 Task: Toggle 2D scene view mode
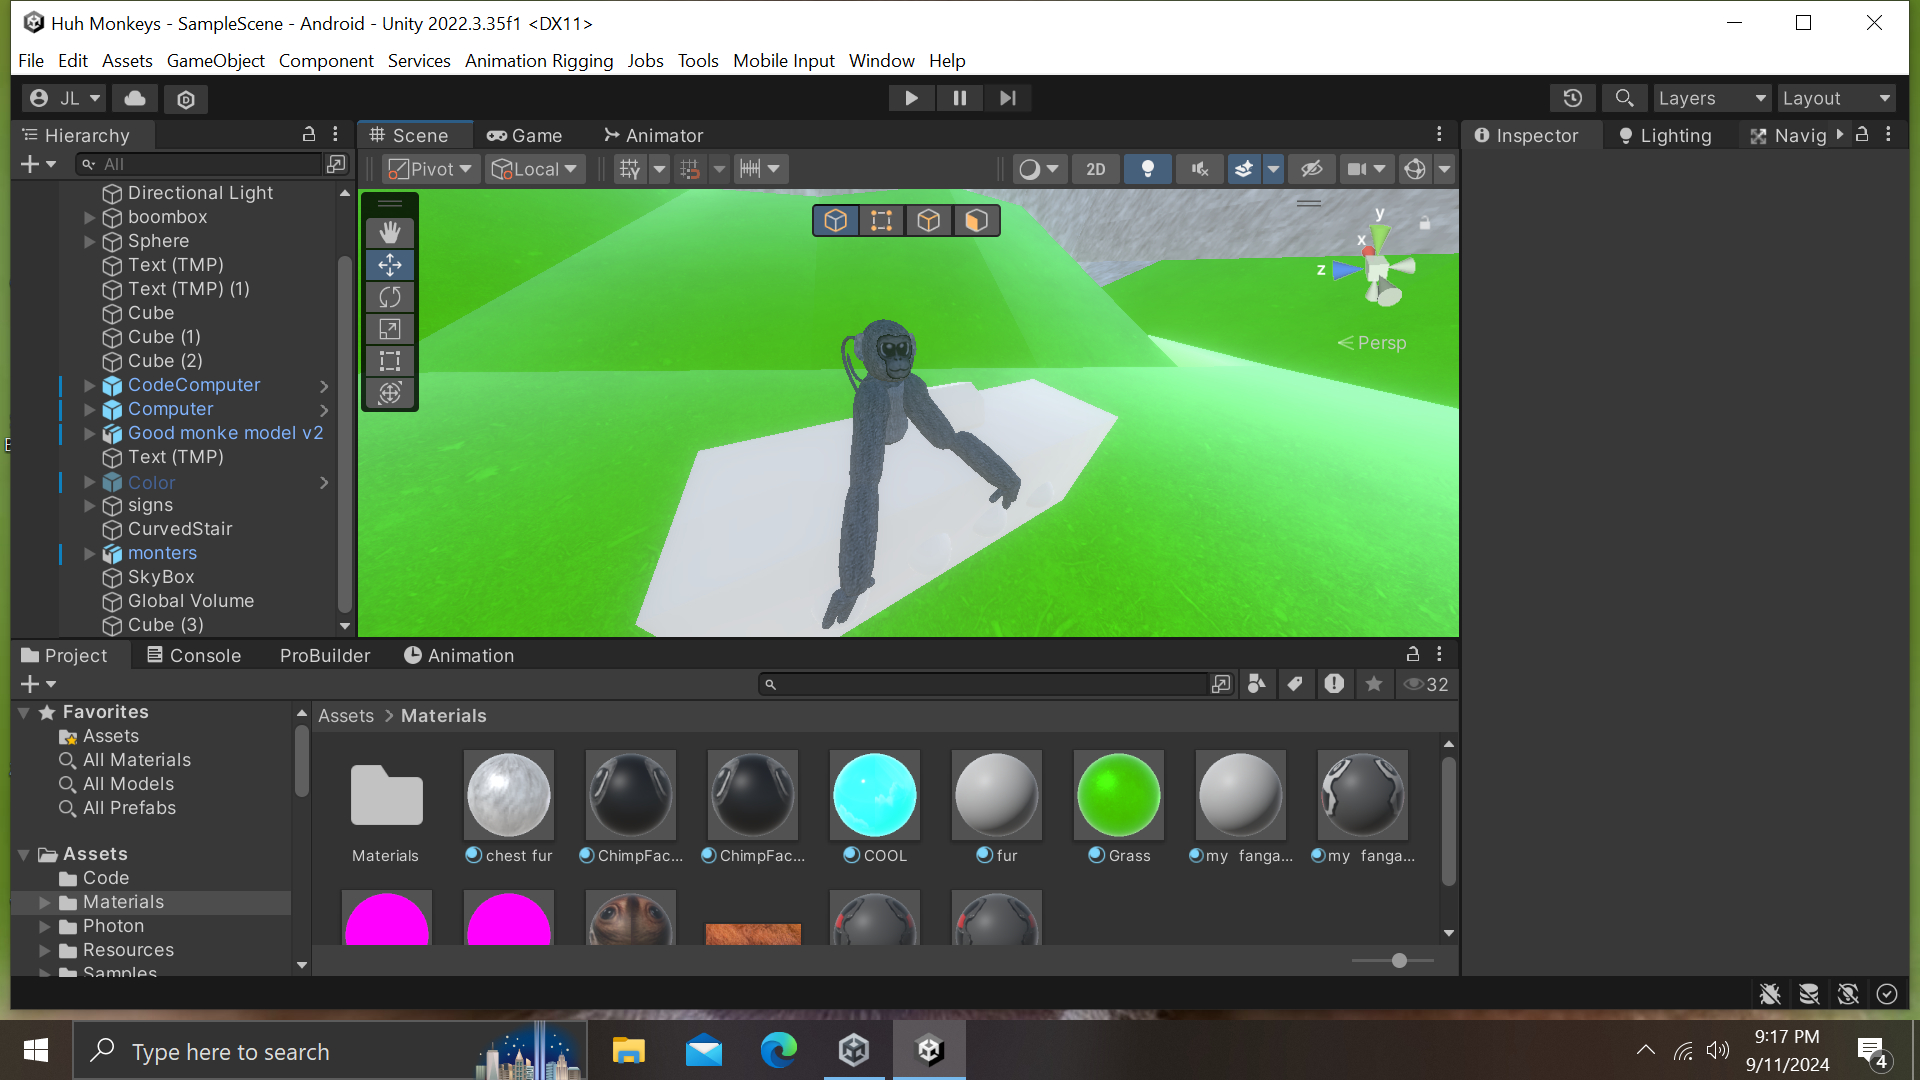pos(1095,169)
